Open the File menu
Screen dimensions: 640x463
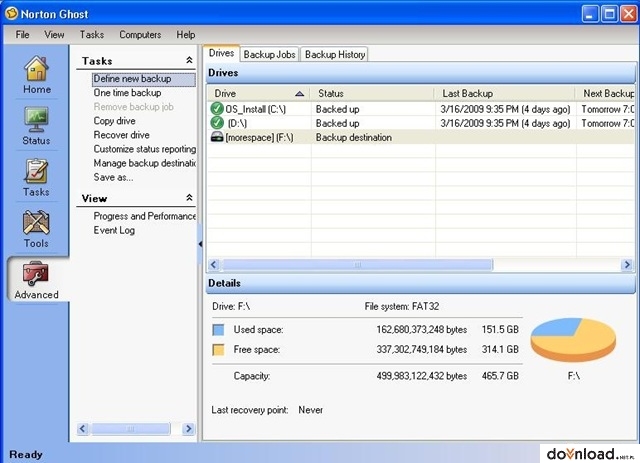tap(22, 35)
